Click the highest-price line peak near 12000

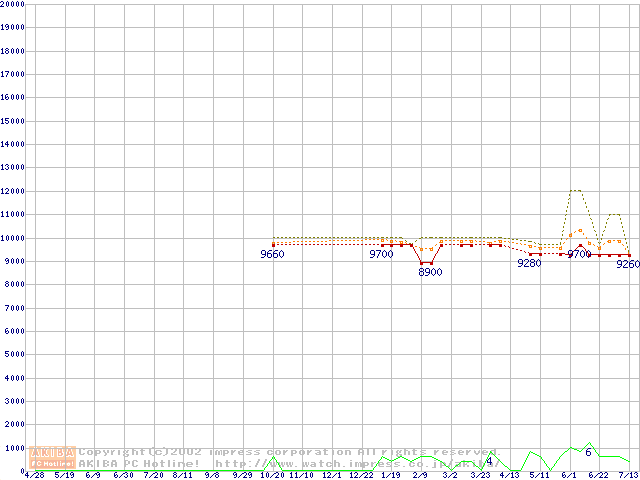(x=575, y=190)
